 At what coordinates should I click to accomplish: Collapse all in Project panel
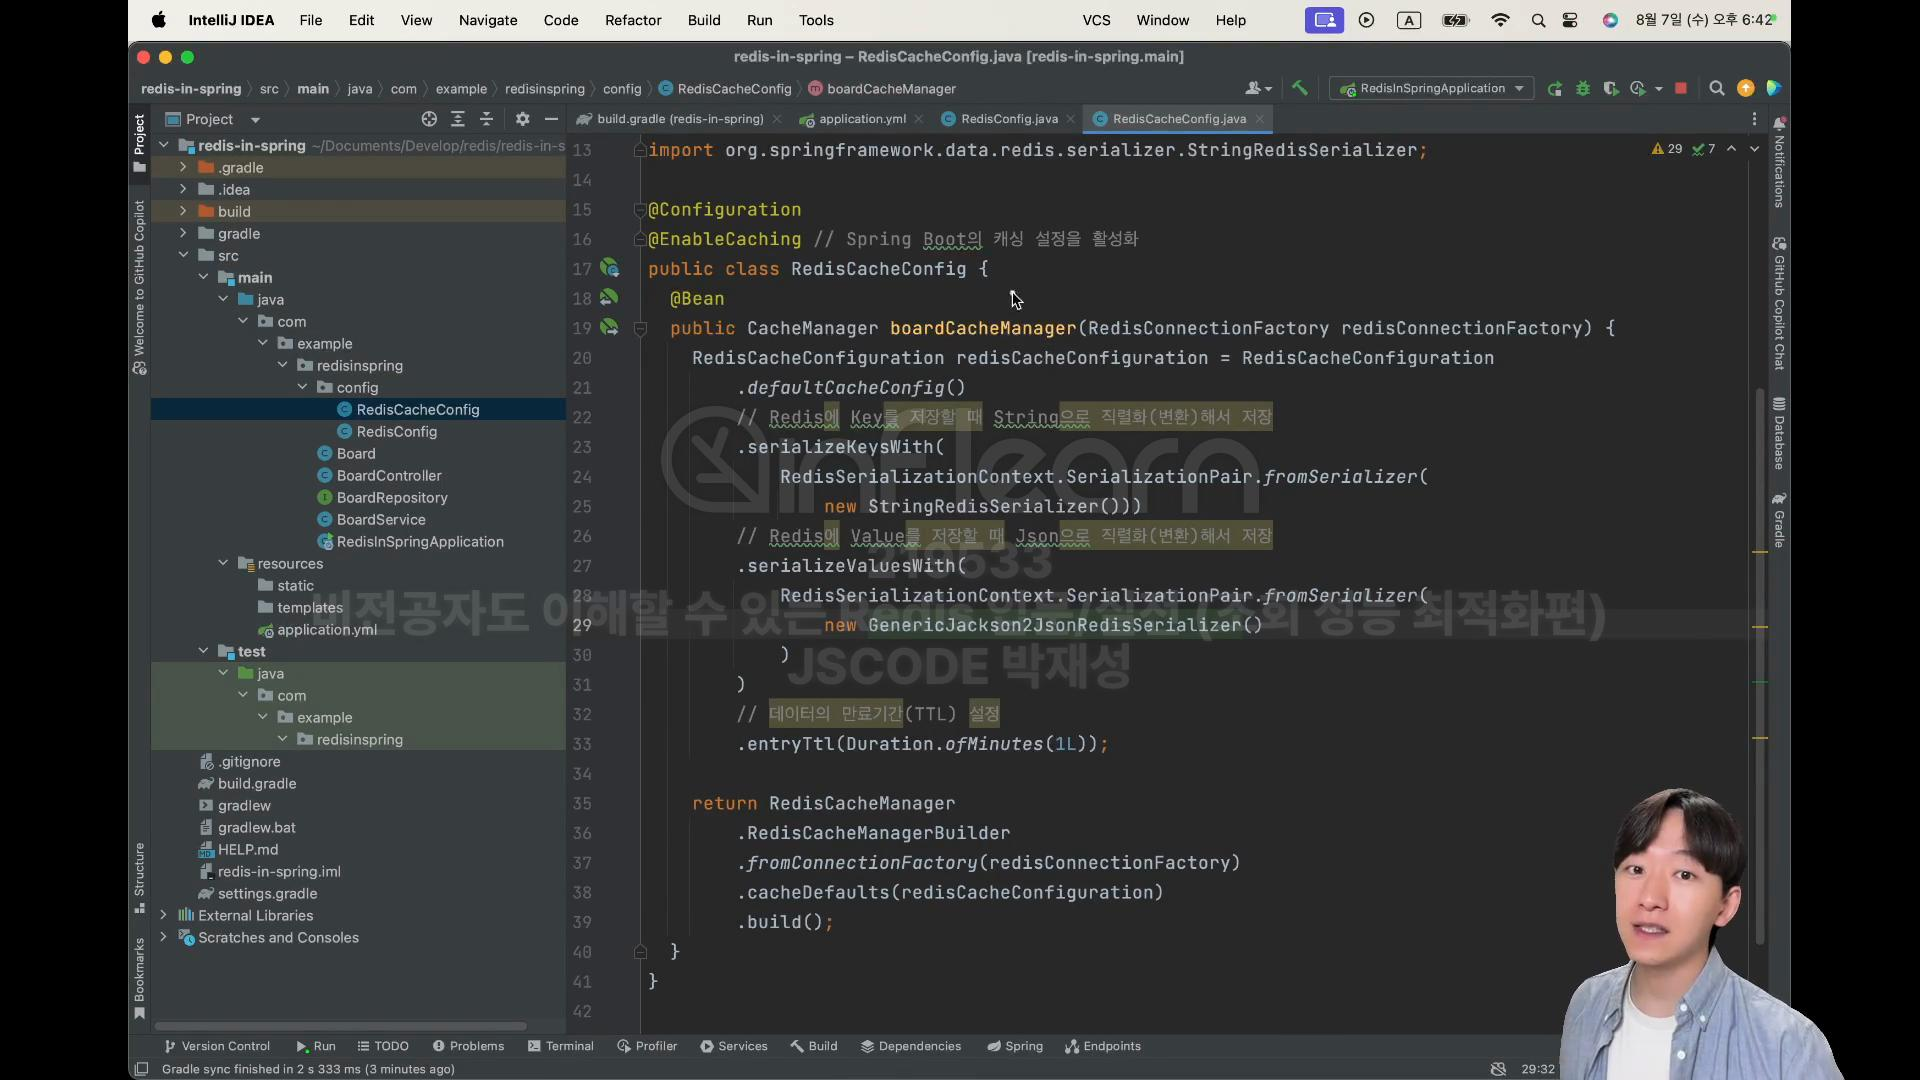click(x=487, y=119)
